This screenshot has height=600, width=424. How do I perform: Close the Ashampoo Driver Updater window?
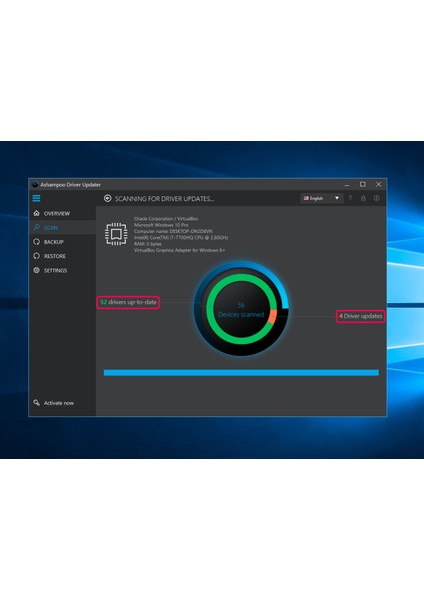tap(378, 184)
